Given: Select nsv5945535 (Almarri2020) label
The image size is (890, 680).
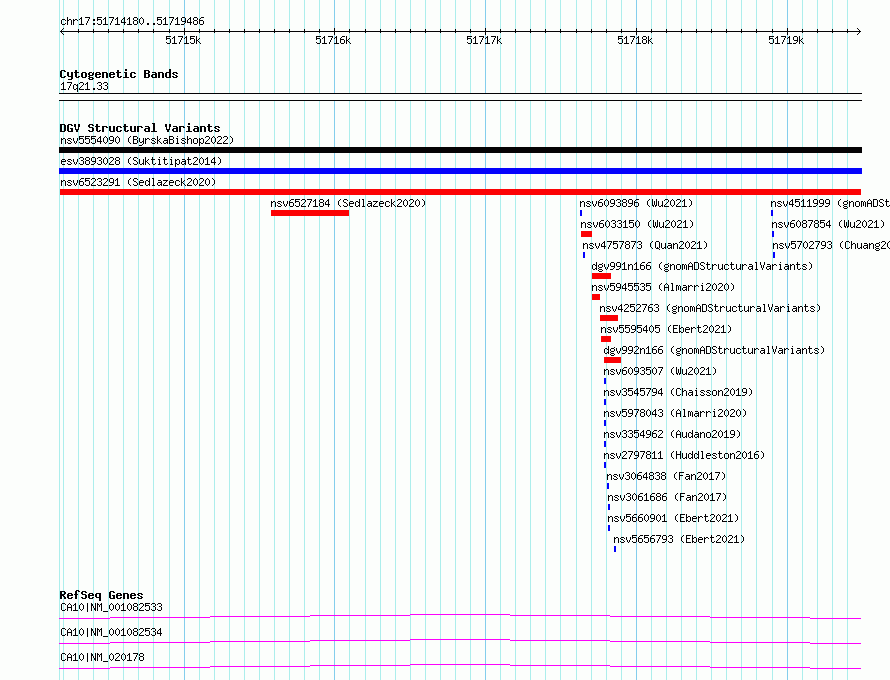Looking at the screenshot, I should pos(663,287).
